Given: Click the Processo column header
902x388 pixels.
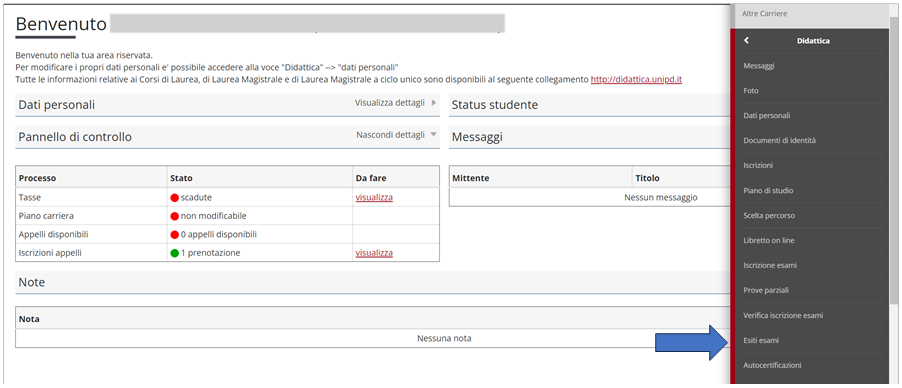Looking at the screenshot, I should [x=91, y=178].
